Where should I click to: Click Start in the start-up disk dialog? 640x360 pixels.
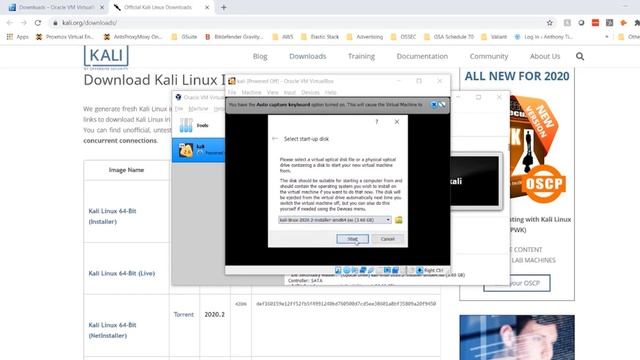coord(352,239)
